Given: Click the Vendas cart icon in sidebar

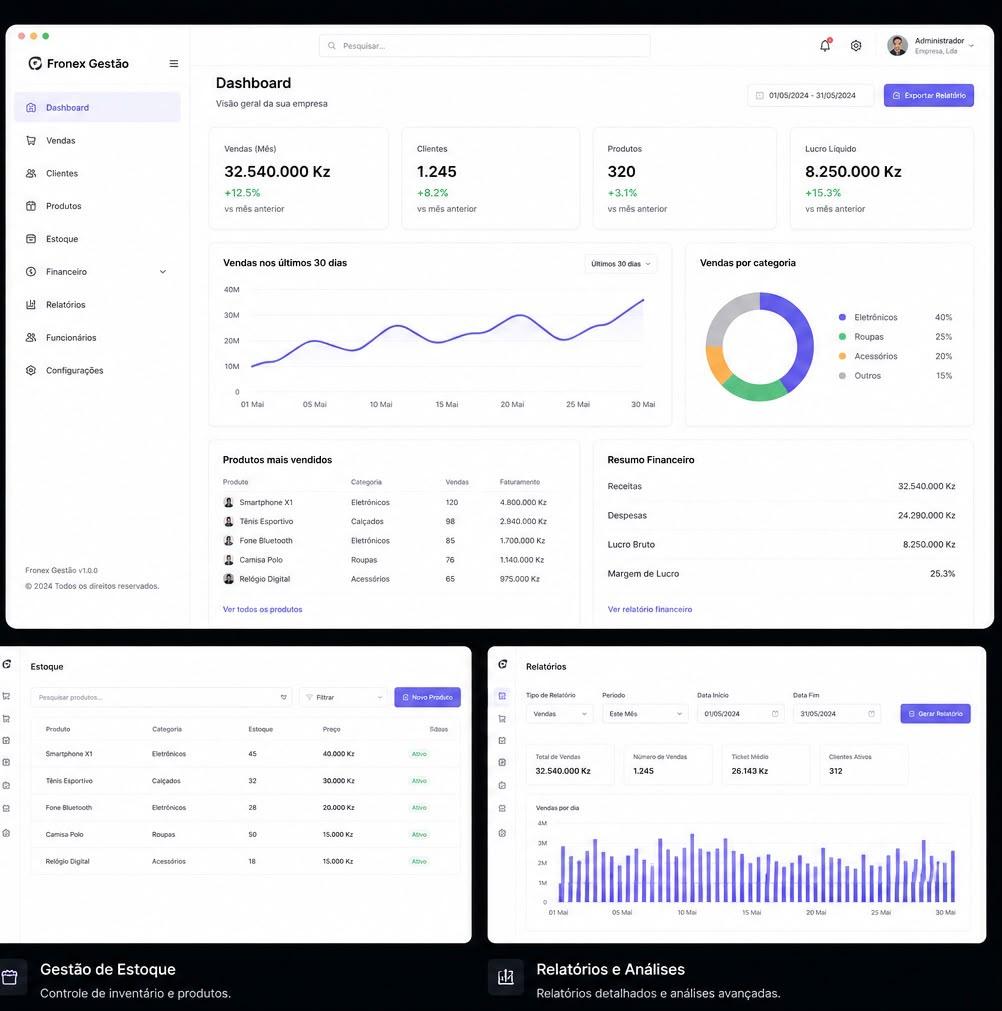Looking at the screenshot, I should (31, 141).
